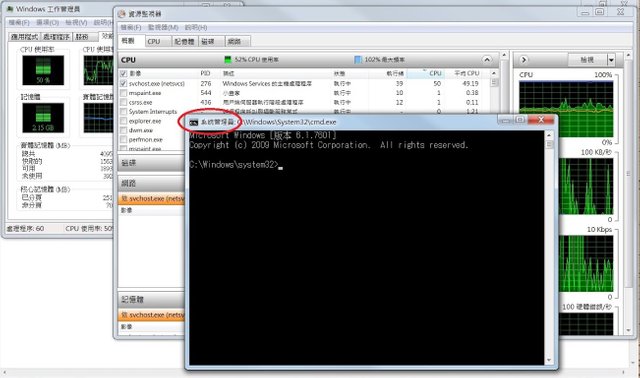The width and height of the screenshot is (640, 378).
Task: Uncheck svchost.exe (netsvcs) in the CPU list
Action: click(x=123, y=83)
